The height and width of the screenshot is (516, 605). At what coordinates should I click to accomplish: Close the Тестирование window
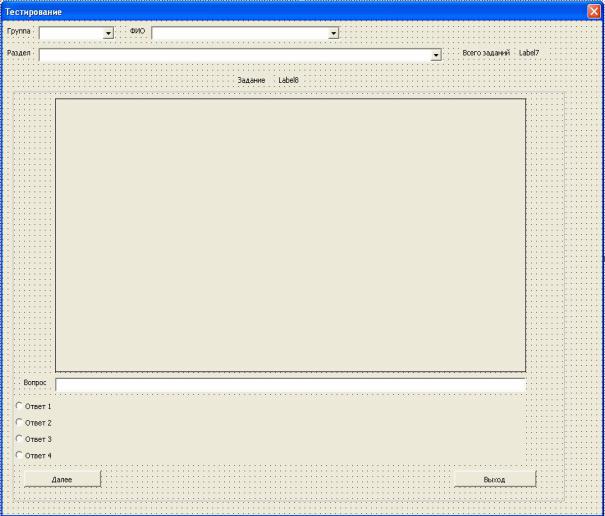(x=593, y=11)
